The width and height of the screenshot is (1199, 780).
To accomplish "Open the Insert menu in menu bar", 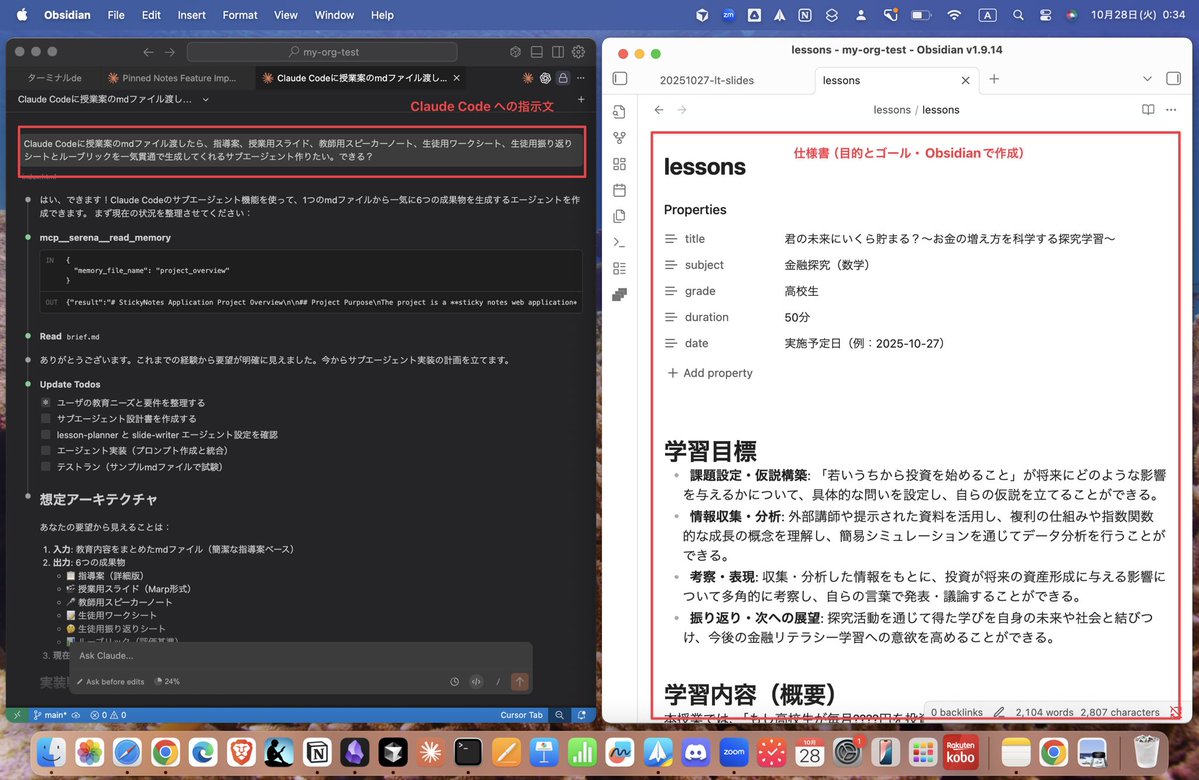I will point(191,15).
